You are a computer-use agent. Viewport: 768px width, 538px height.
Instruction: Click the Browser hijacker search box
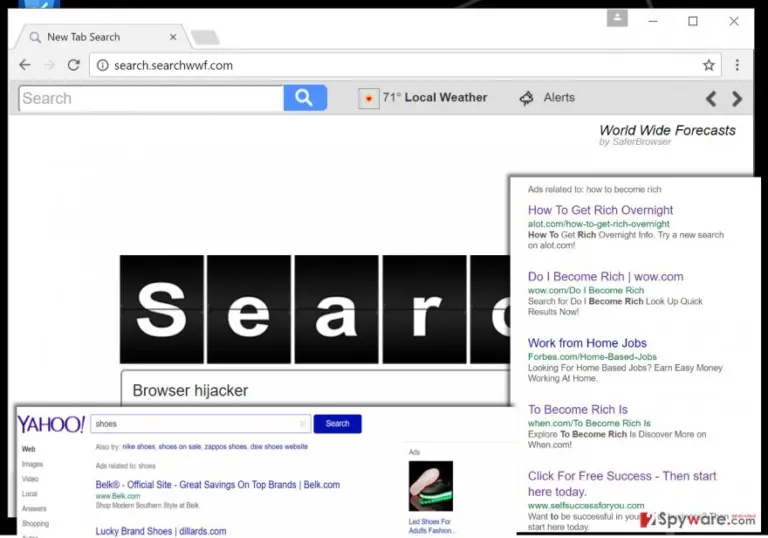[315, 389]
